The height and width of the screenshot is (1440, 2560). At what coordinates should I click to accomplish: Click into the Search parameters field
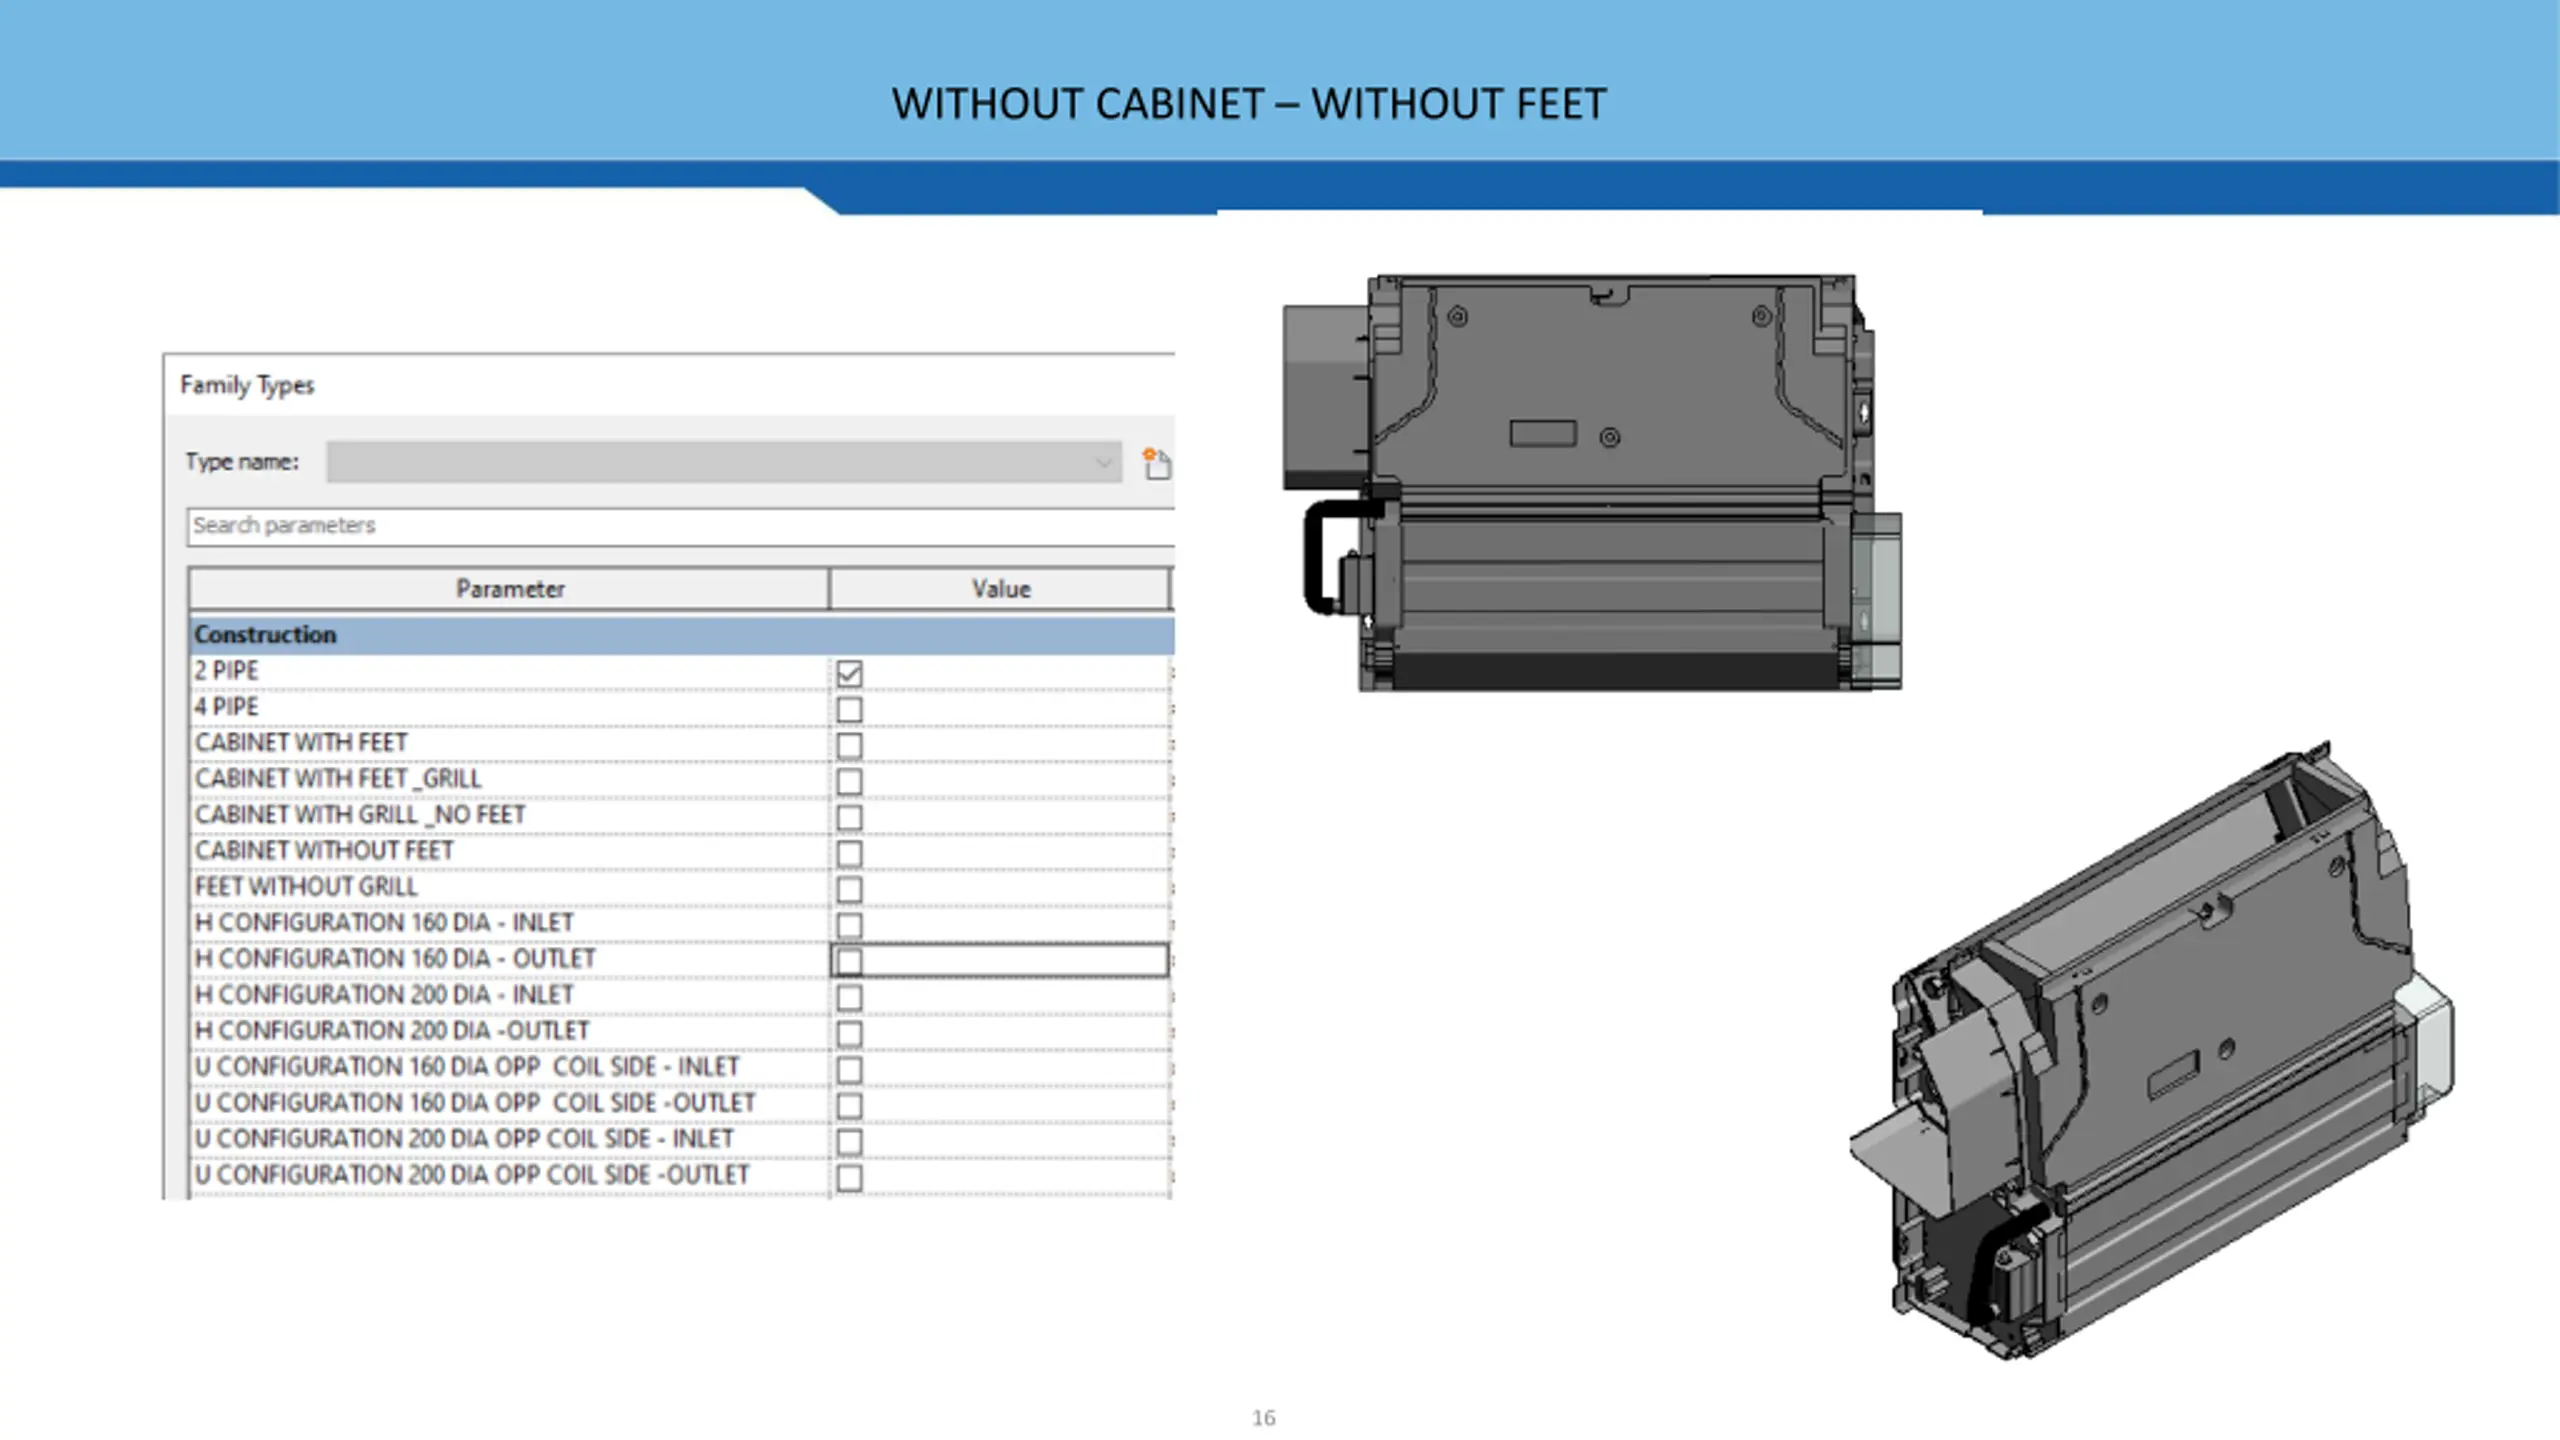pos(680,526)
